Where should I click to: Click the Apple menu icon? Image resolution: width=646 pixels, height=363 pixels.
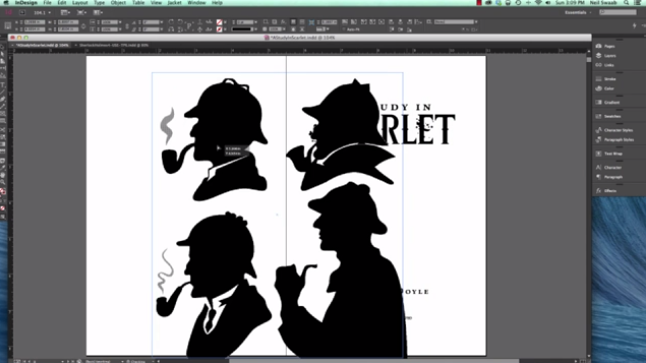(6, 2)
